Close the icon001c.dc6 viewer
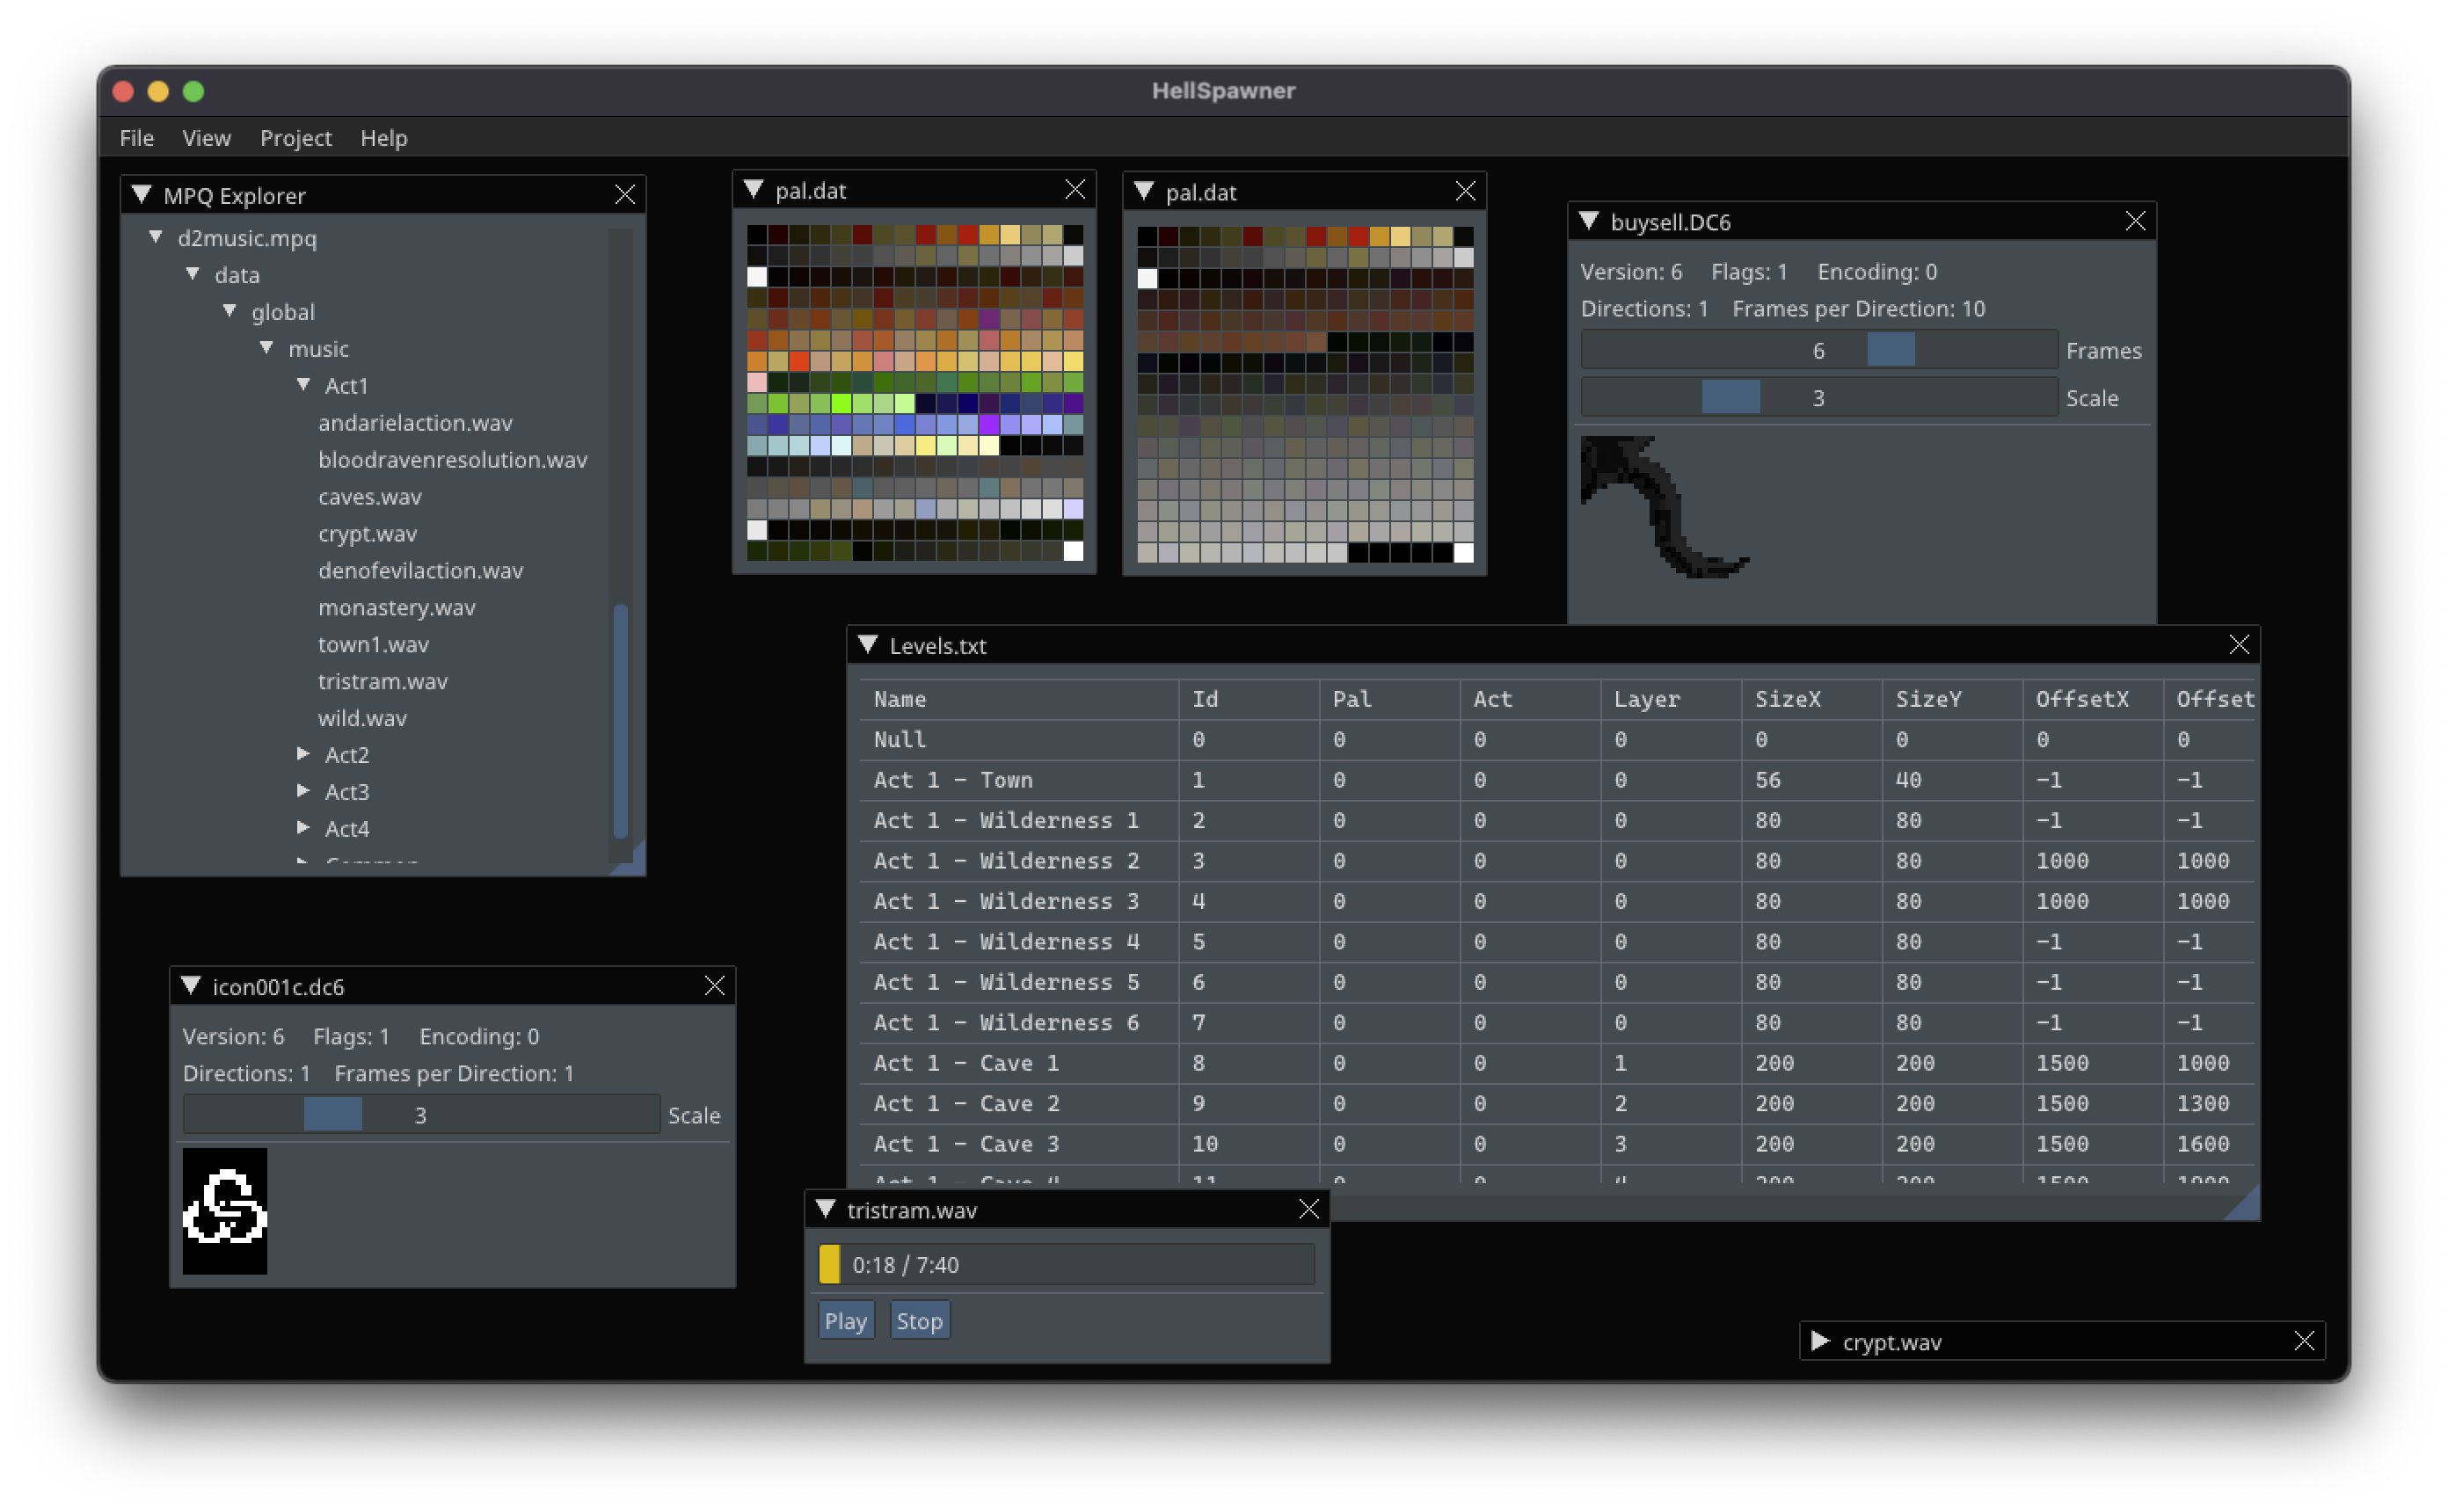2448x1512 pixels. tap(714, 986)
